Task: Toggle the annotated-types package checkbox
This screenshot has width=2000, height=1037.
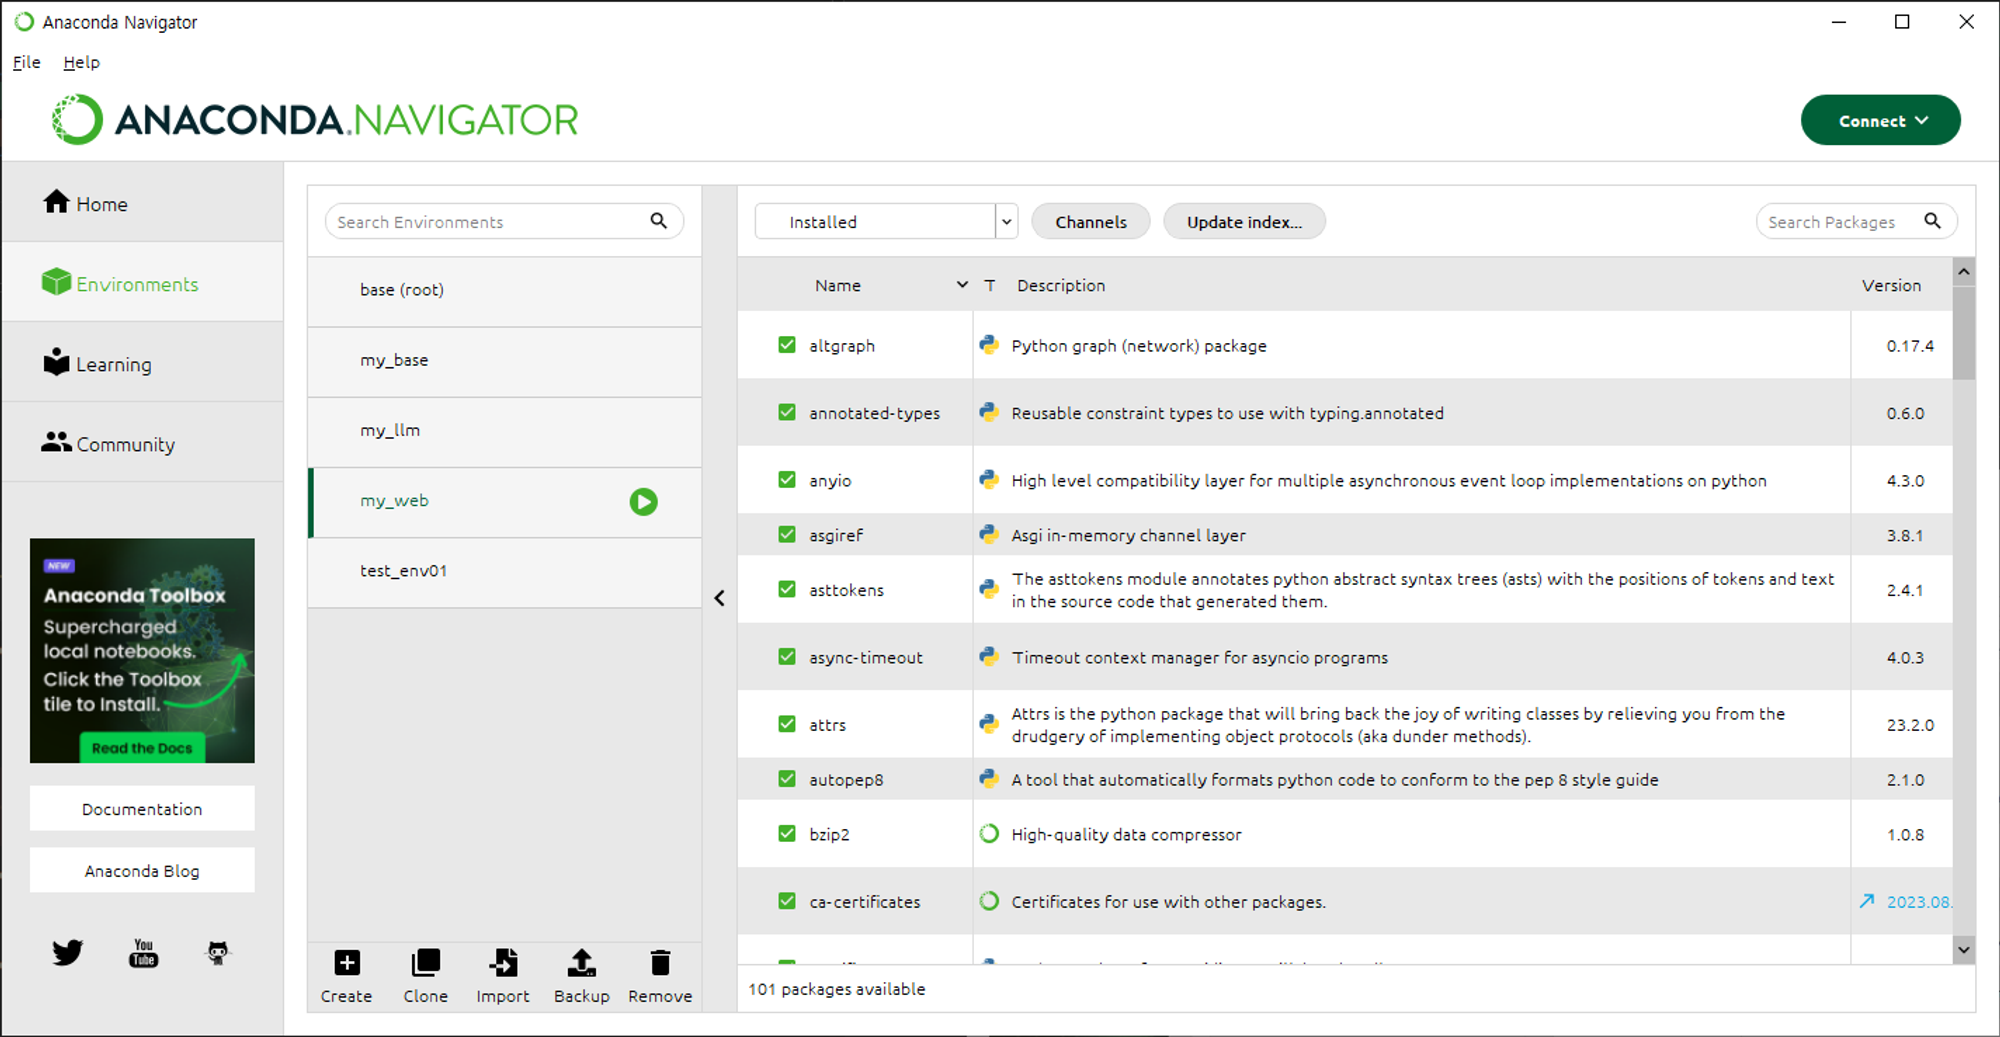Action: point(787,412)
